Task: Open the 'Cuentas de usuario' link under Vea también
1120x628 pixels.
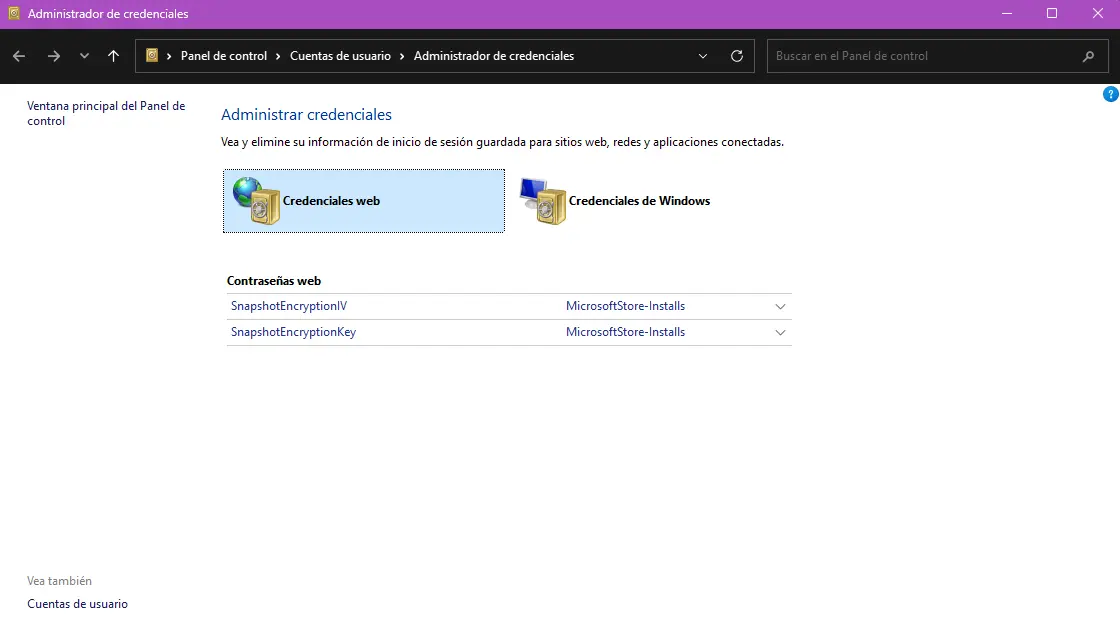Action: click(77, 604)
